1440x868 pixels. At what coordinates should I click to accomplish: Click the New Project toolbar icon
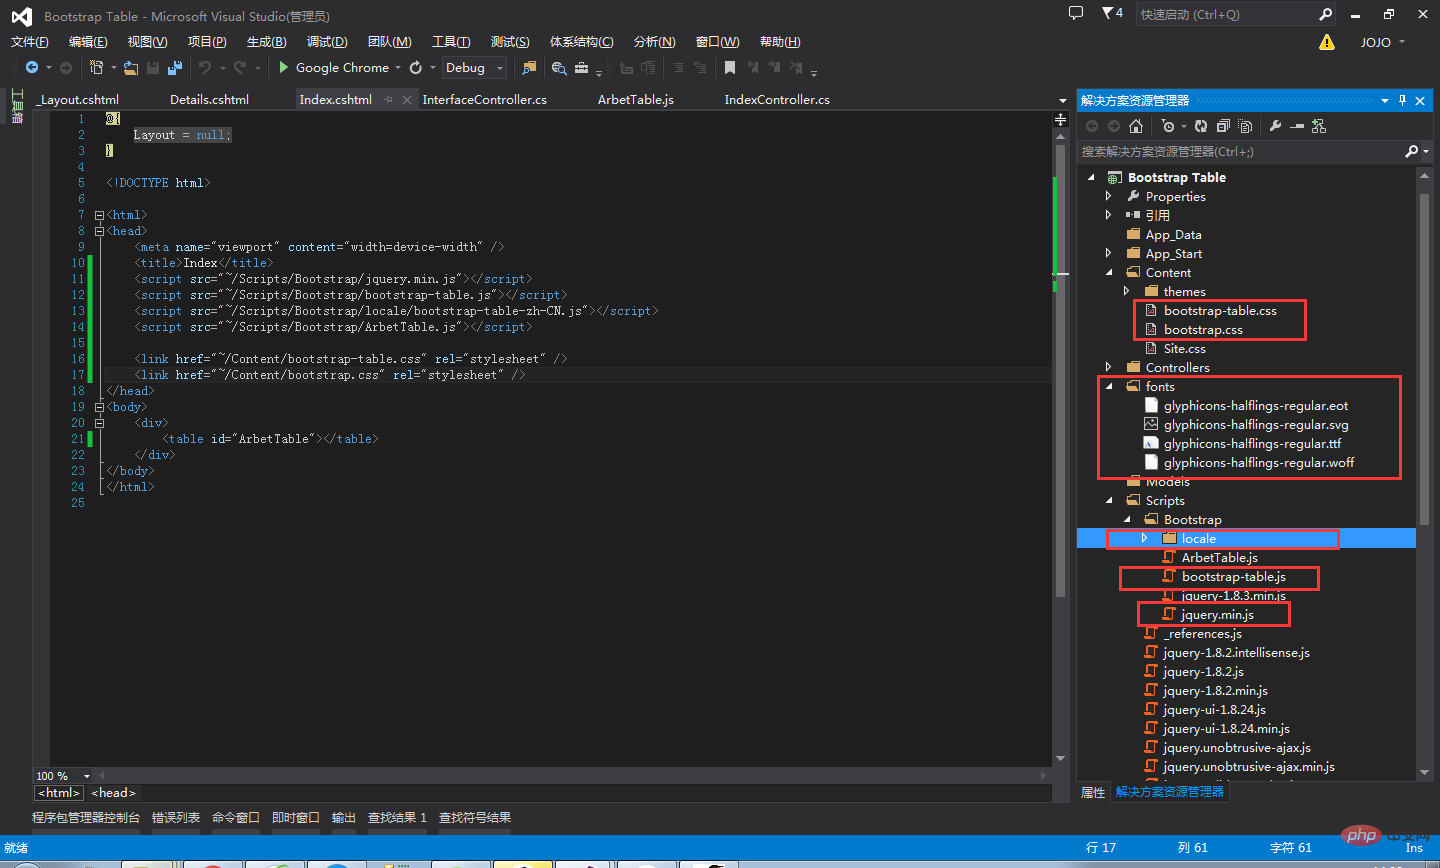coord(97,68)
